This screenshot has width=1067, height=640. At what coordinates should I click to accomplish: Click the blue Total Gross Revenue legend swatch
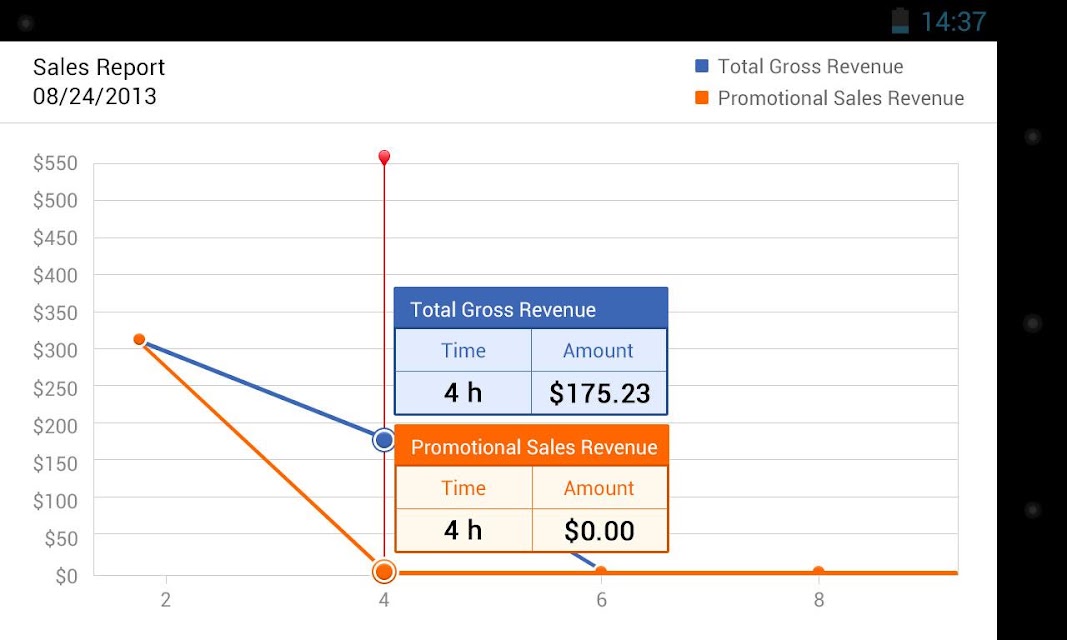pos(702,66)
